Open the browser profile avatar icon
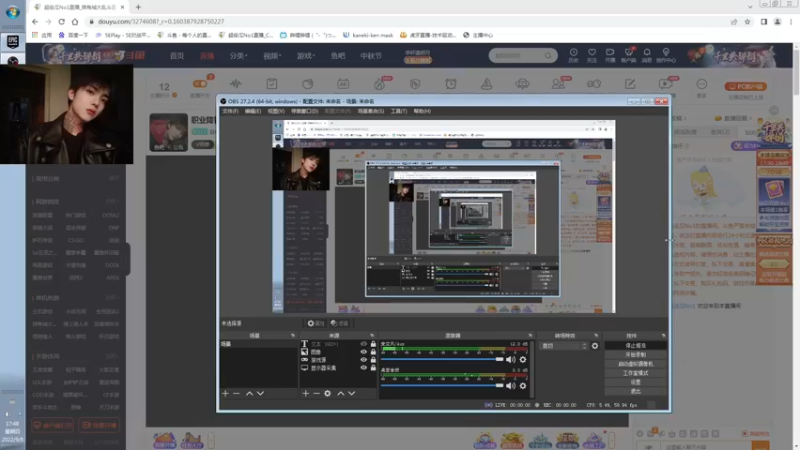 click(x=778, y=21)
